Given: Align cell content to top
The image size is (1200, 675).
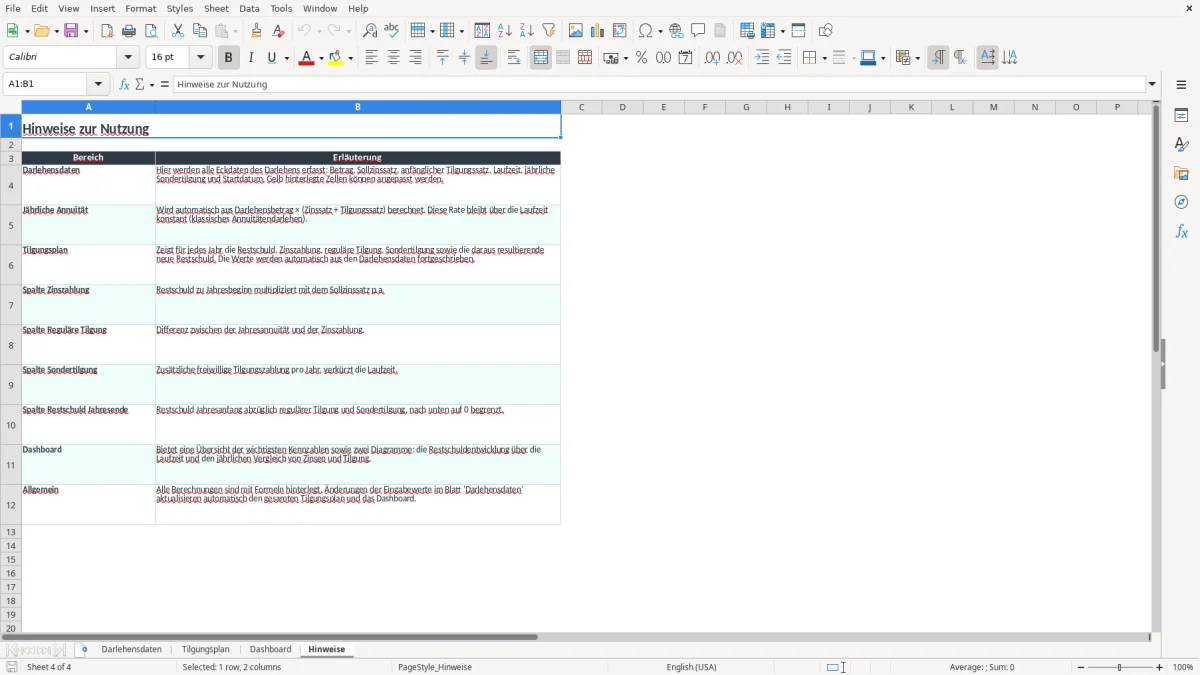Looking at the screenshot, I should 442,58.
